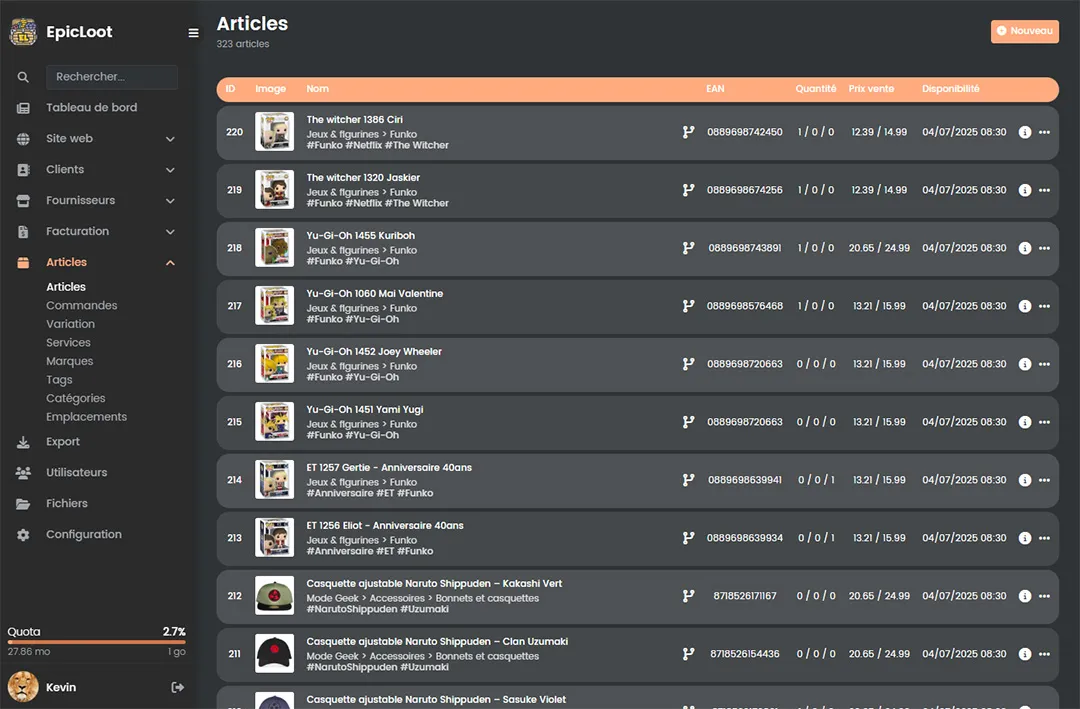Click the Clients contact icon
1080x709 pixels.
23,170
